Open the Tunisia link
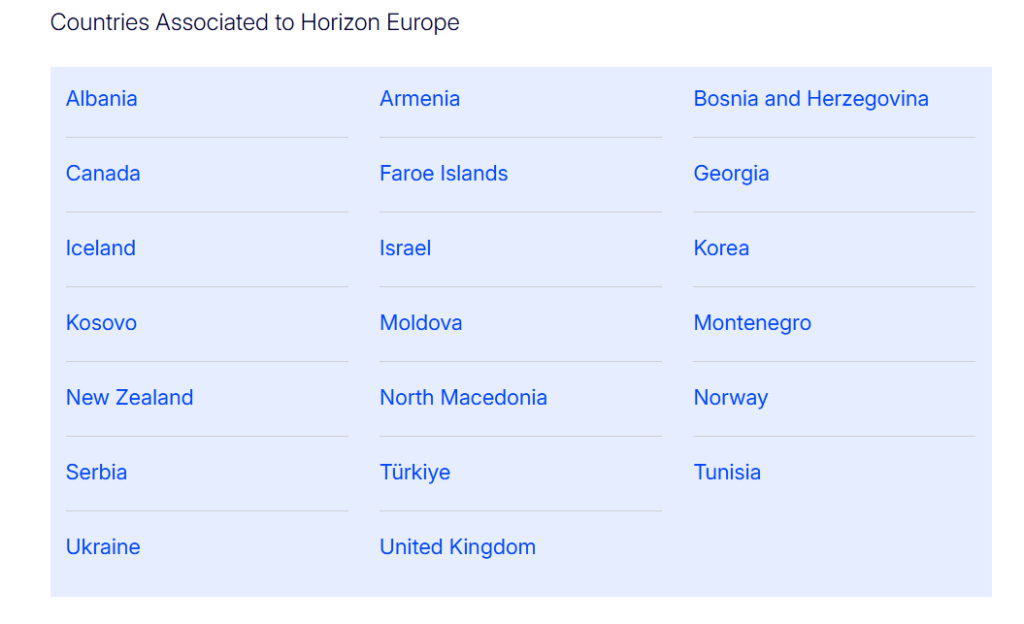 point(727,472)
